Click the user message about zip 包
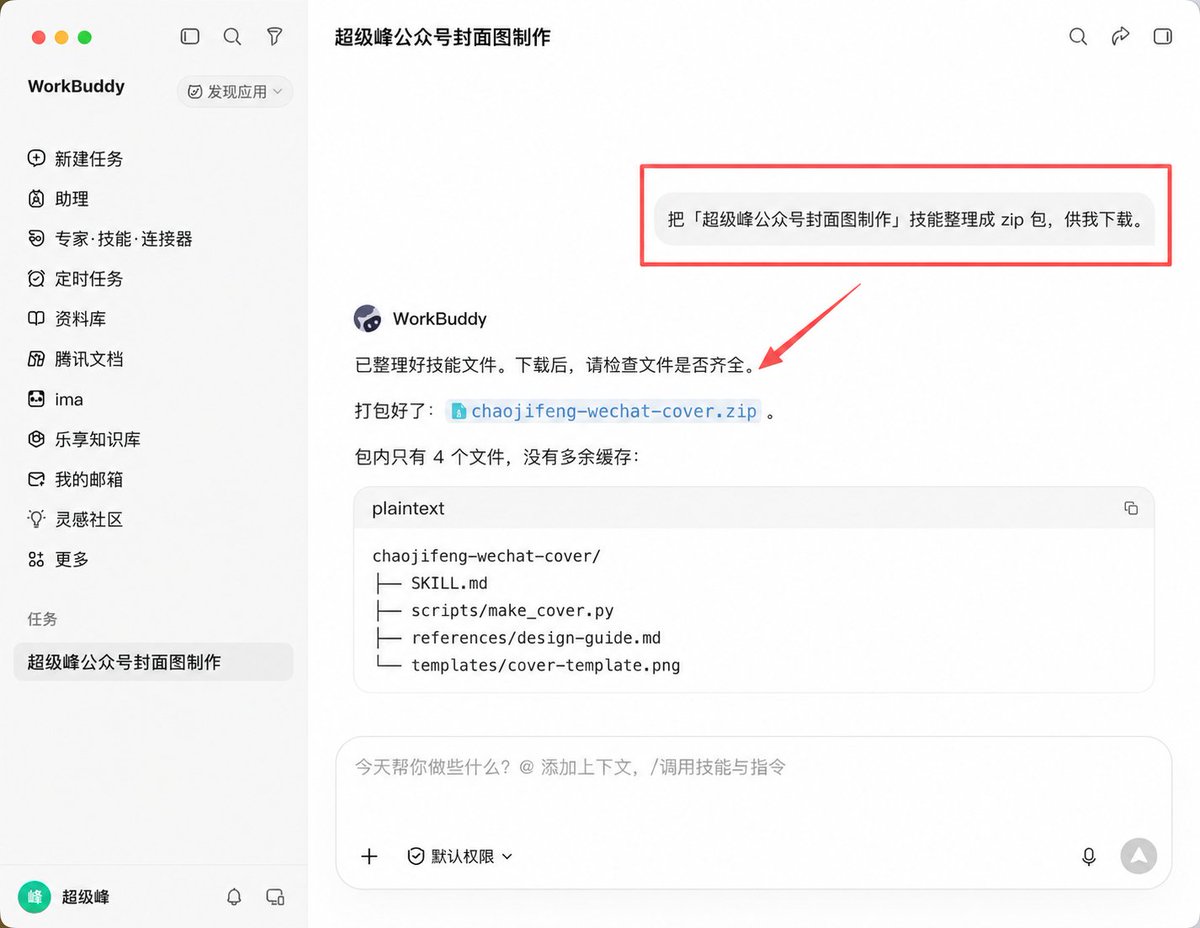The width and height of the screenshot is (1200, 928). (x=904, y=219)
